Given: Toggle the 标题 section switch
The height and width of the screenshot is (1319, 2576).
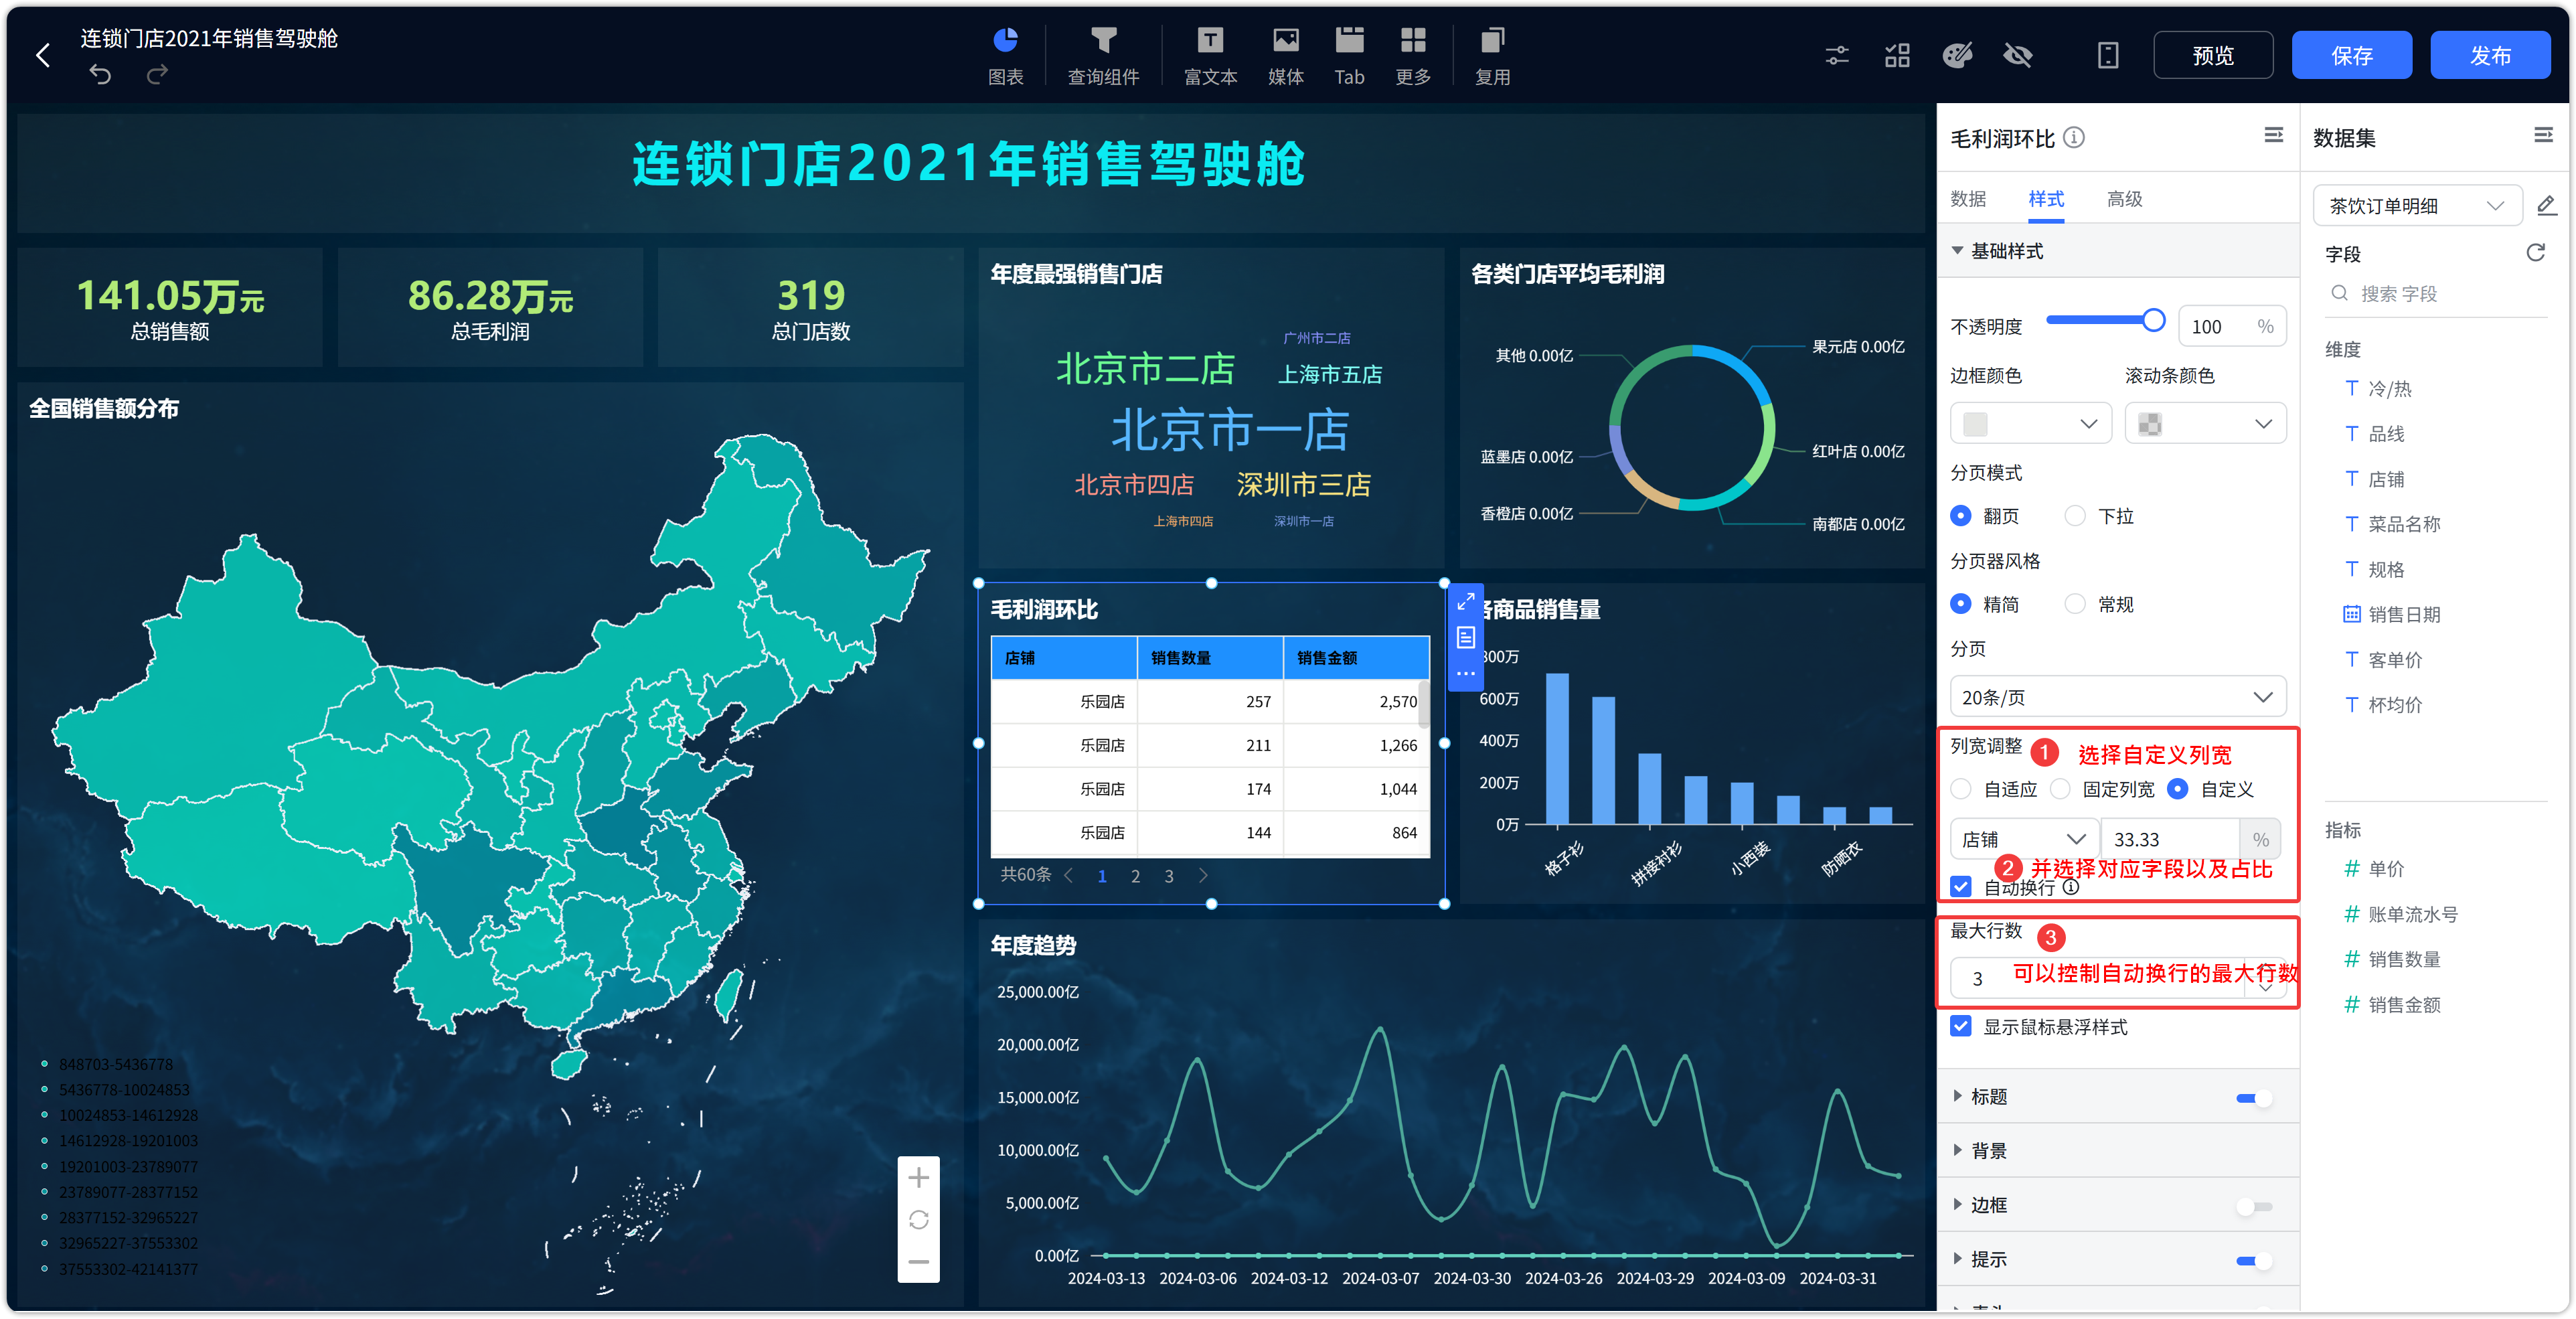Looking at the screenshot, I should 2254,1097.
